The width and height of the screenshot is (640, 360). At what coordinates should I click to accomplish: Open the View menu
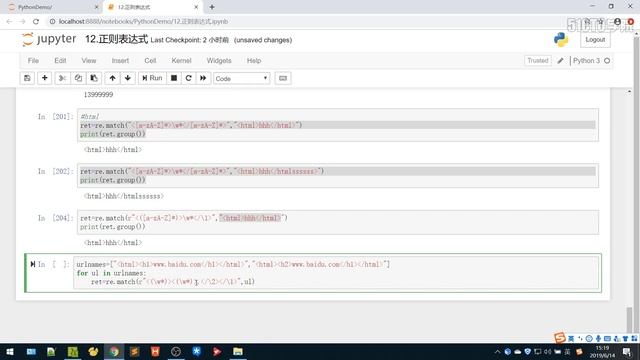(89, 60)
